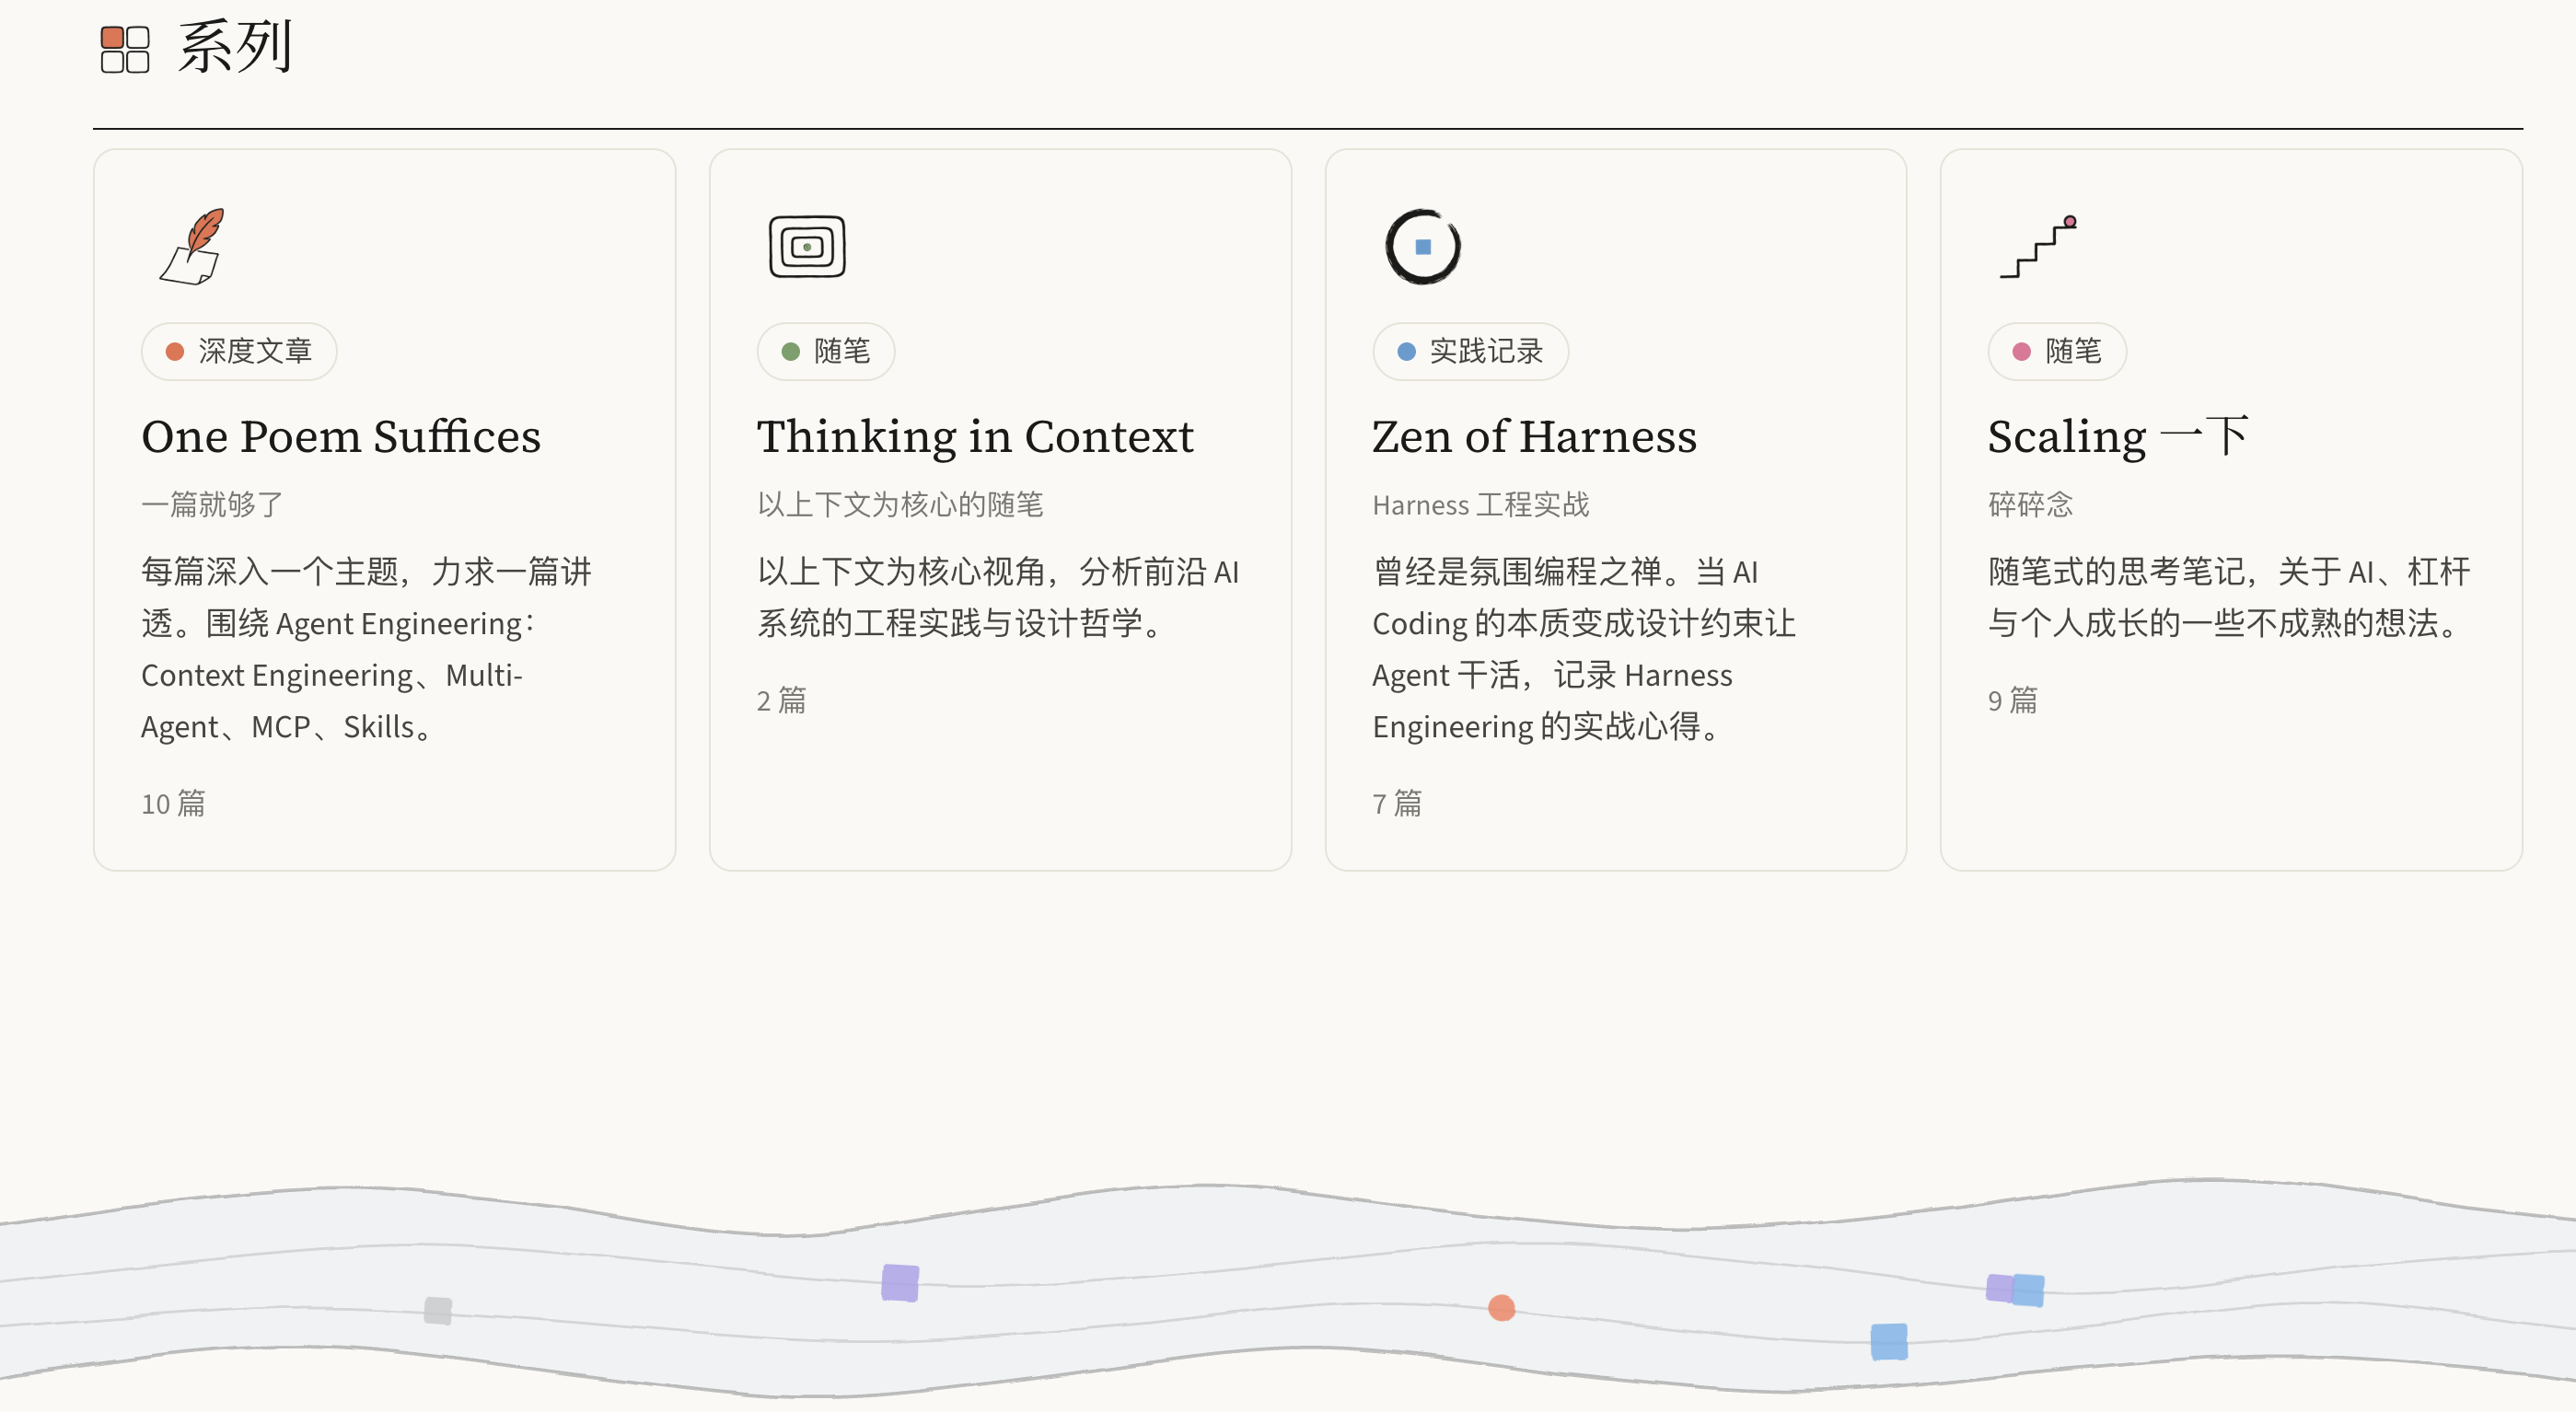
Task: Select the 实践记录 tag badge
Action: tap(1470, 351)
